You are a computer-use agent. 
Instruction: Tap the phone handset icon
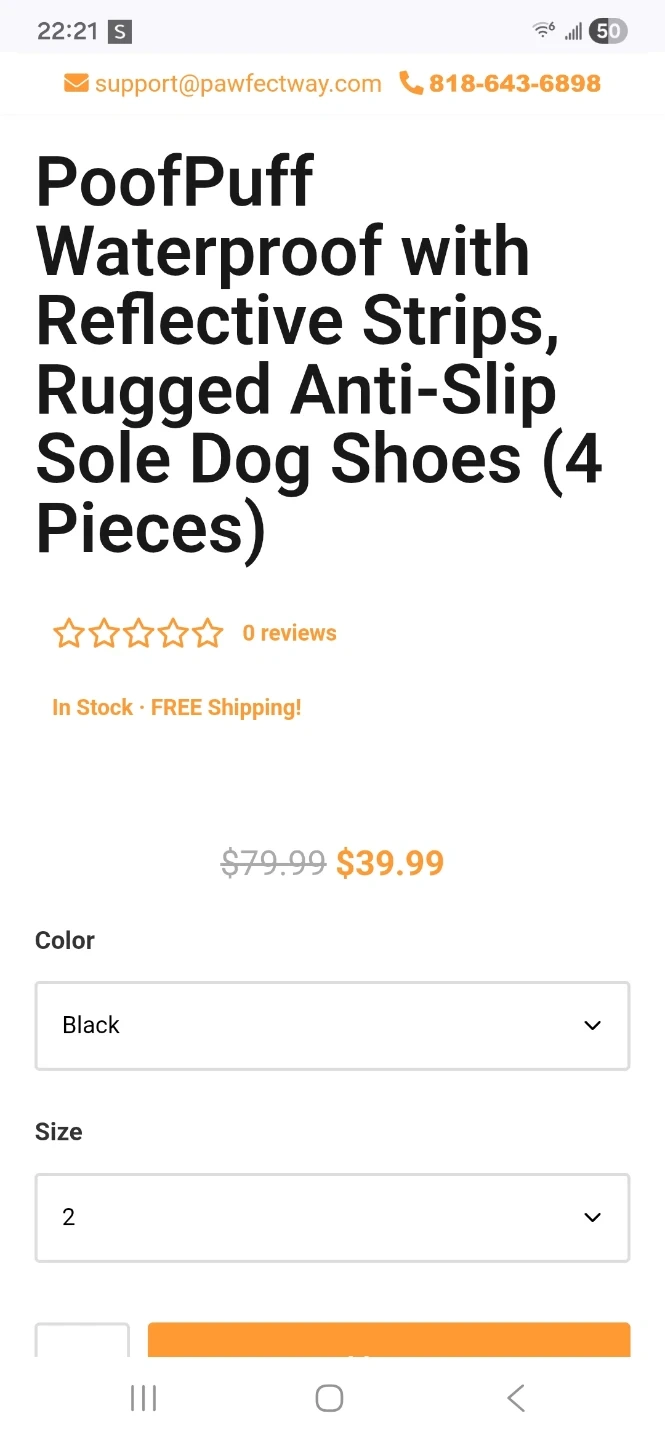point(411,83)
